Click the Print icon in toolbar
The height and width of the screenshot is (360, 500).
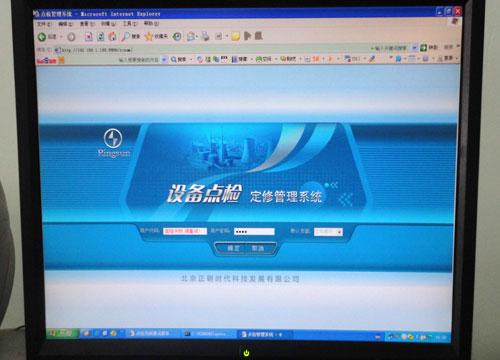pos(205,36)
